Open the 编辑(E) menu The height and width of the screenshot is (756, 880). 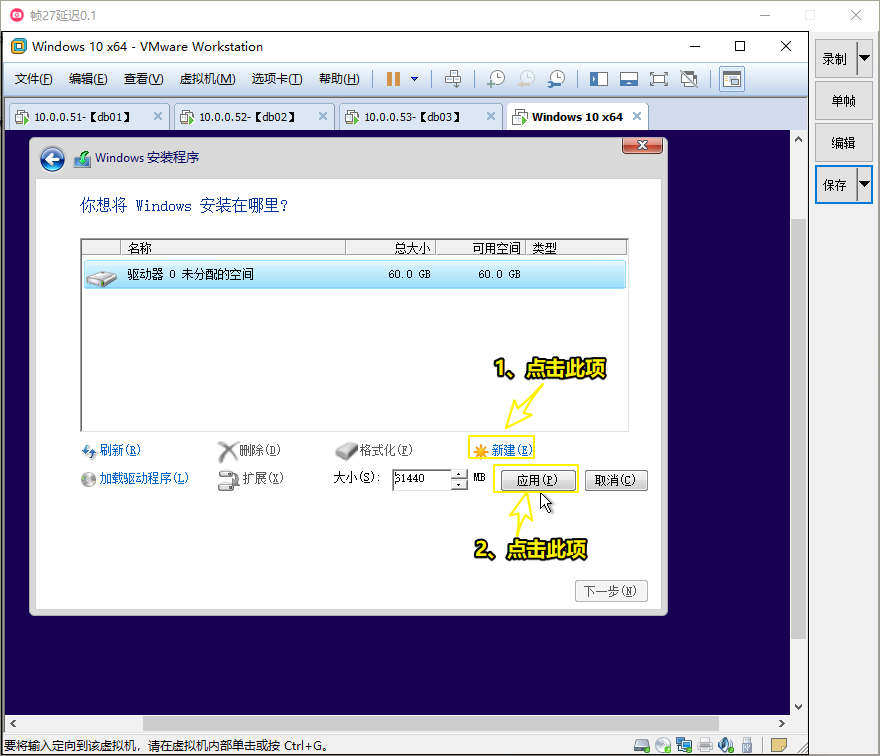pyautogui.click(x=88, y=79)
